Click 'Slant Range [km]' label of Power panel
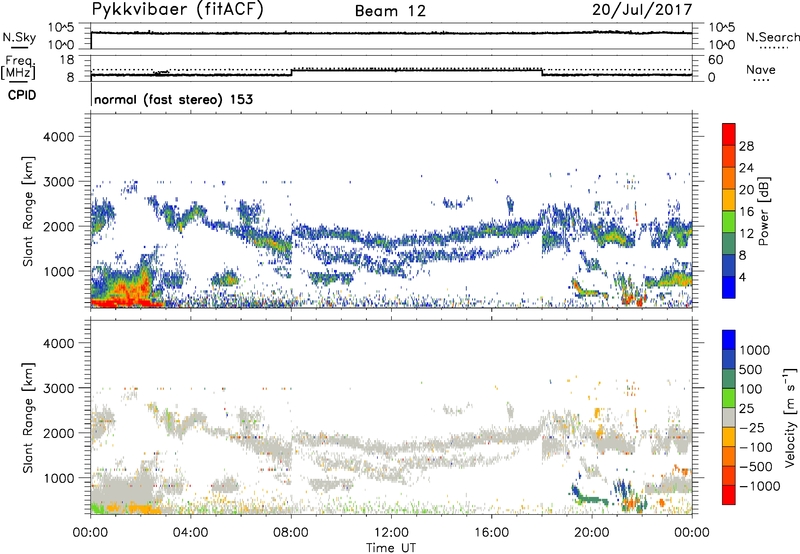 (28, 211)
